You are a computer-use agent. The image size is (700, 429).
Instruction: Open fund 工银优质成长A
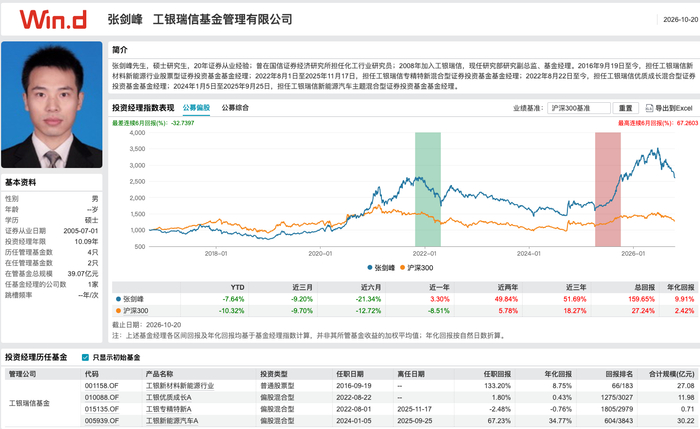coord(169,397)
